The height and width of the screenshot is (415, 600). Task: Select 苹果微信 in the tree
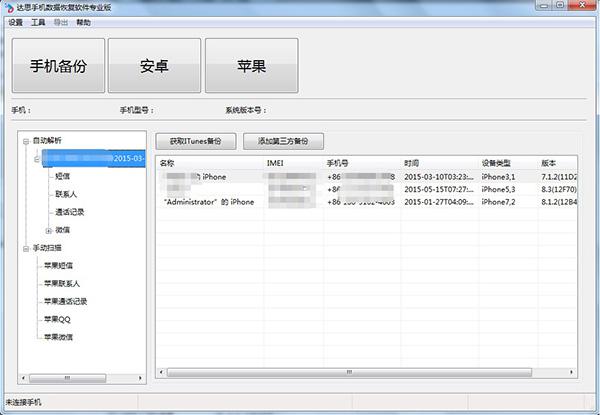coord(58,337)
